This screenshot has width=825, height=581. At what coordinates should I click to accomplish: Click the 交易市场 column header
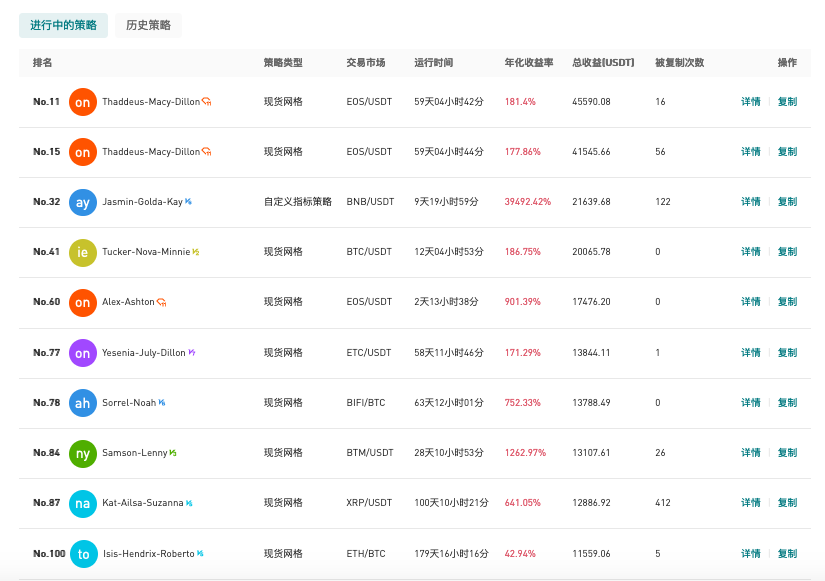point(366,63)
